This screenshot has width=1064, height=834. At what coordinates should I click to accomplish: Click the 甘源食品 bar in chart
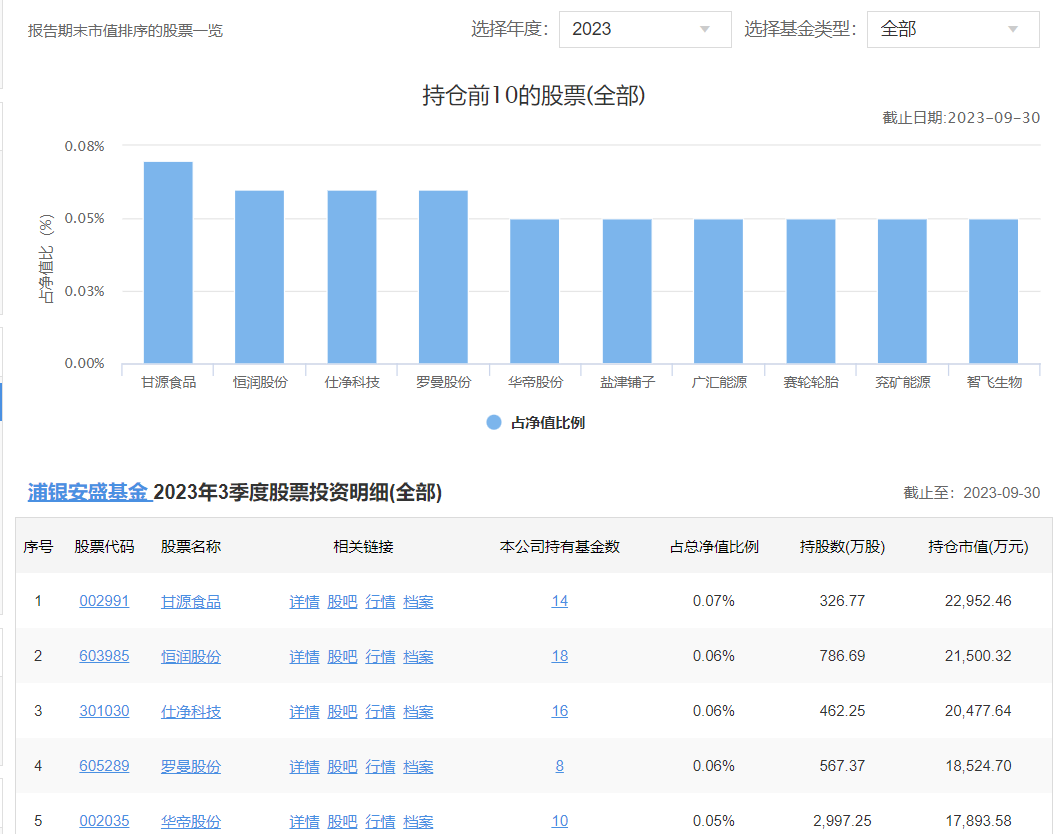(168, 262)
